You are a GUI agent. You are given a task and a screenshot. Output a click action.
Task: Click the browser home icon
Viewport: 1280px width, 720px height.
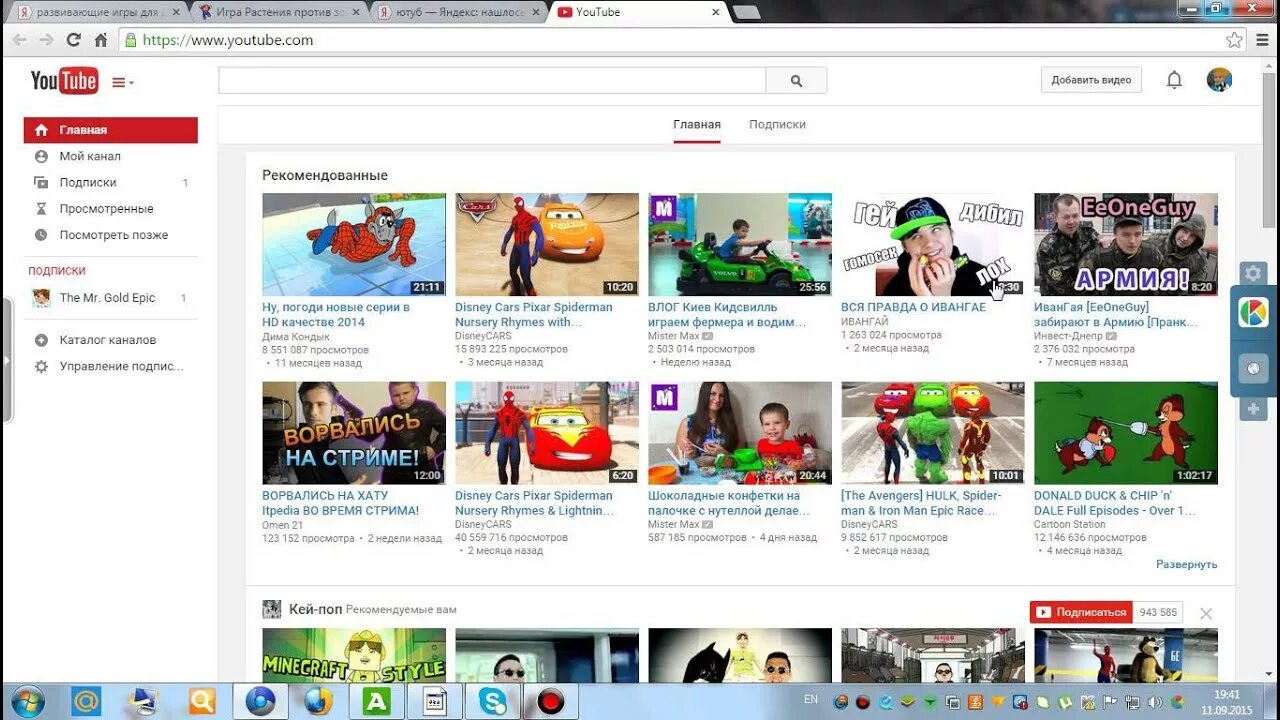[x=100, y=40]
